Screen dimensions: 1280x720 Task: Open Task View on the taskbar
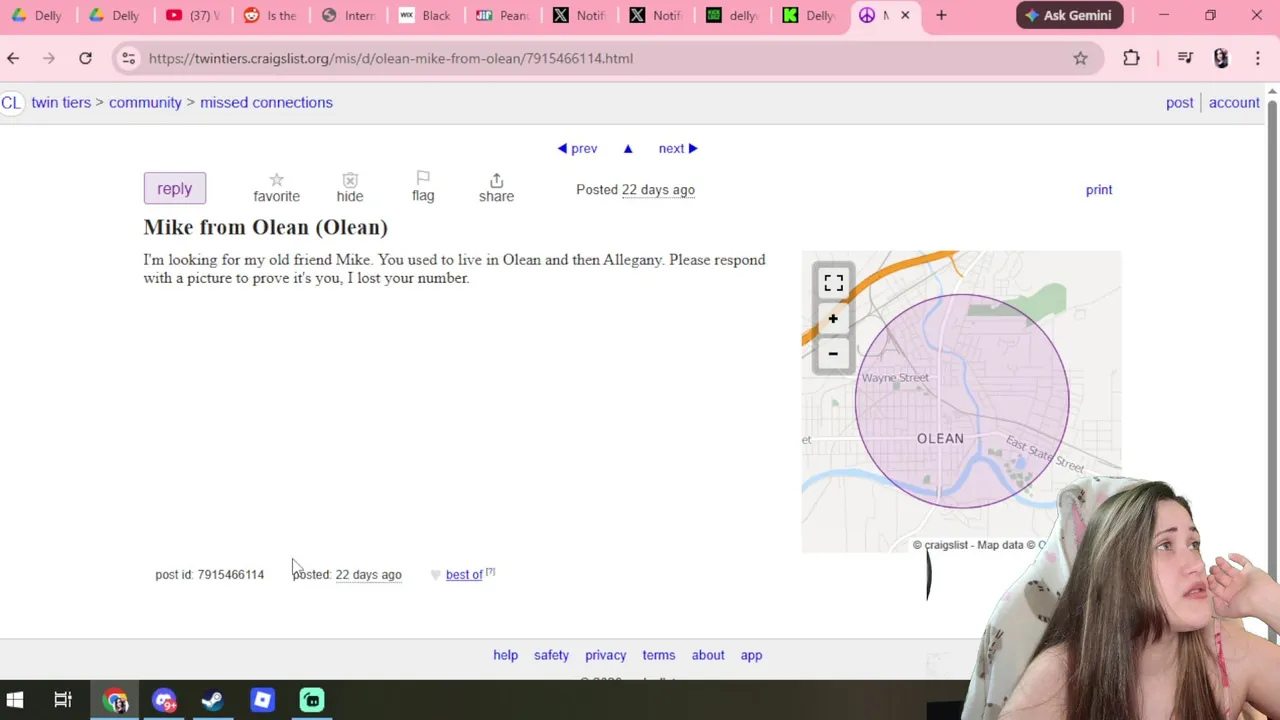(x=63, y=700)
